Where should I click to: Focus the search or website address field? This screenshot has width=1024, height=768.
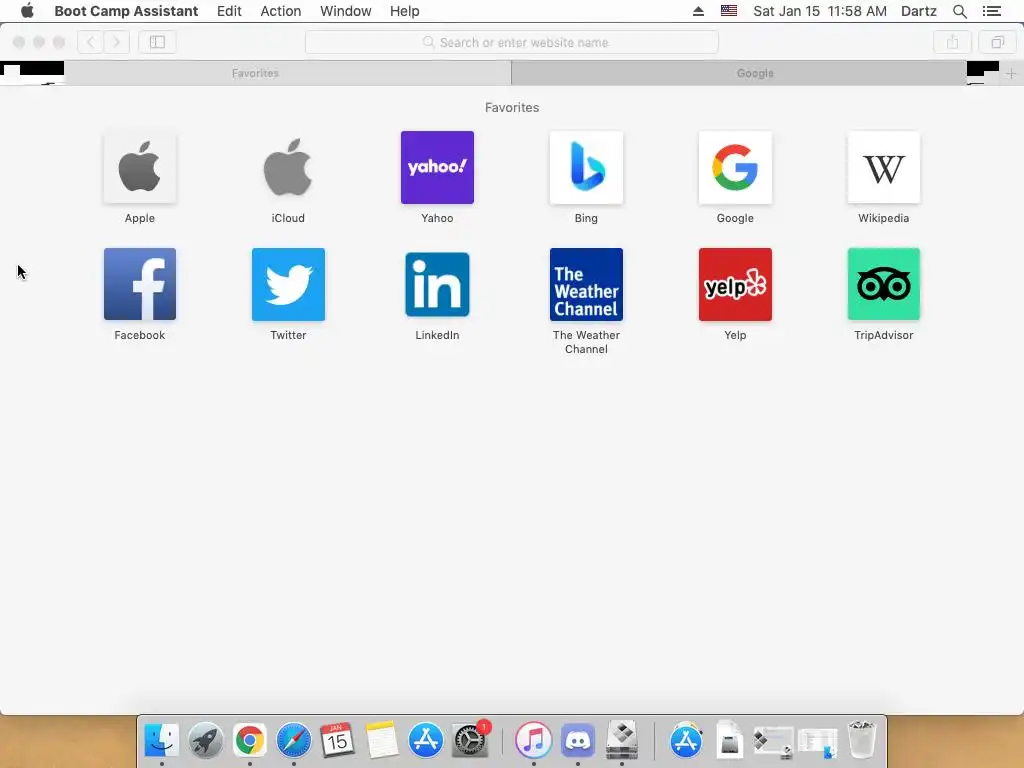pos(512,42)
